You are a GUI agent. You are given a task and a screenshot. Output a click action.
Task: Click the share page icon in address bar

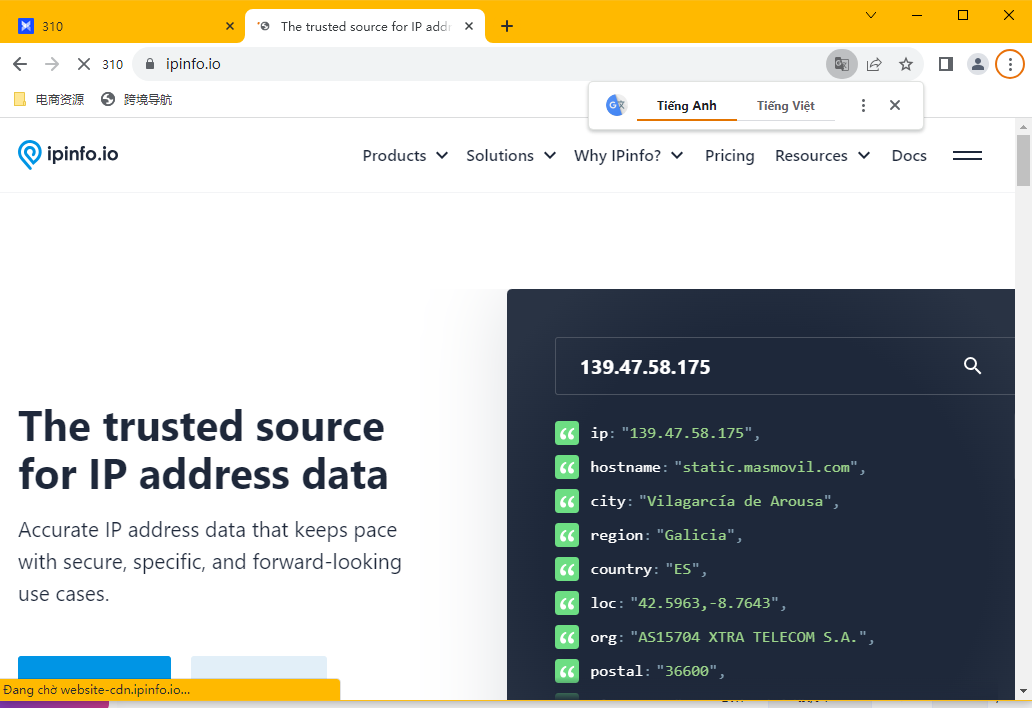(874, 64)
